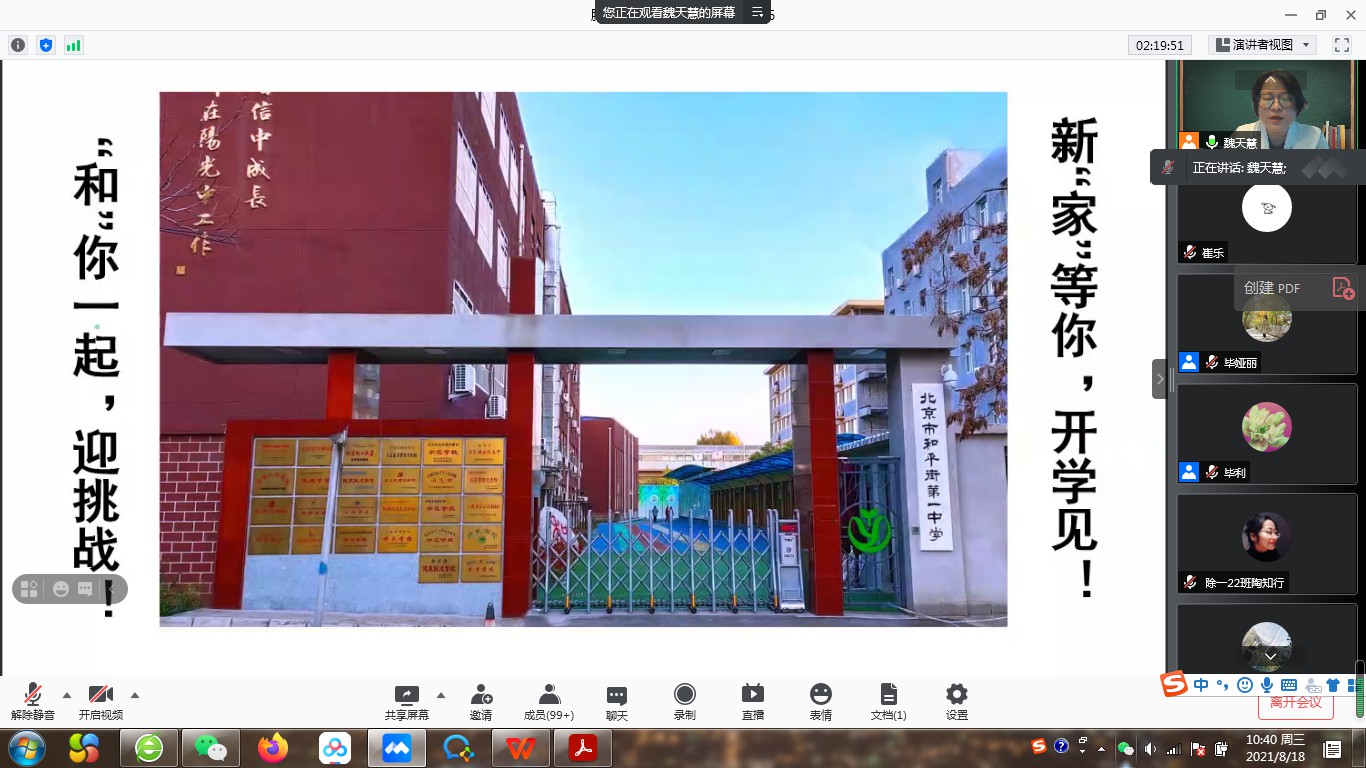Screen dimensions: 1366x768
Task: Click the 共享屏幕 share screen button
Action: pos(407,702)
